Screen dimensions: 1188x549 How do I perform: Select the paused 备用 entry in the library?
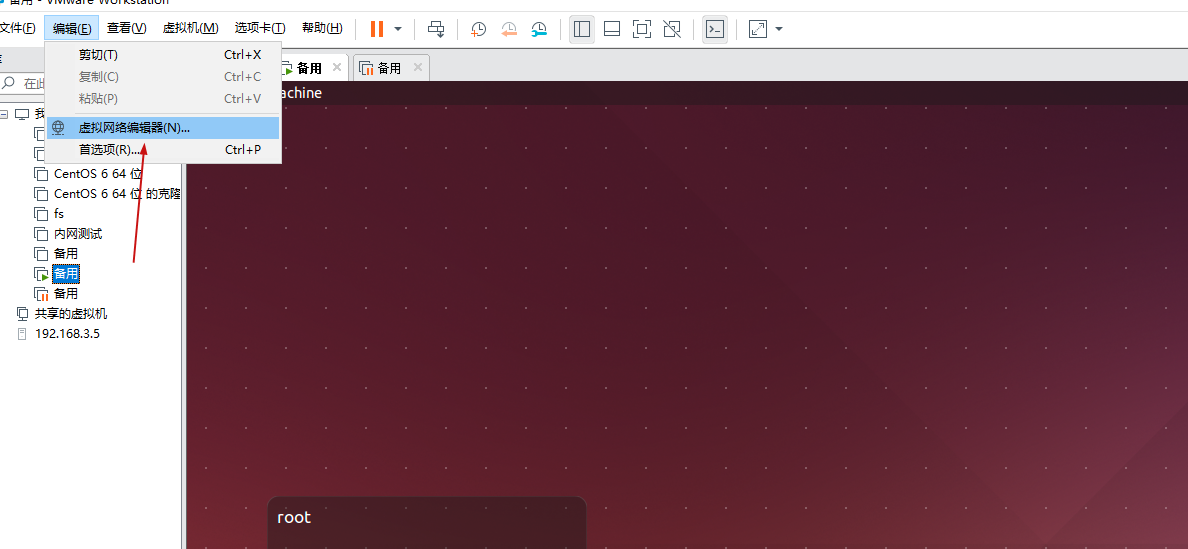click(66, 293)
